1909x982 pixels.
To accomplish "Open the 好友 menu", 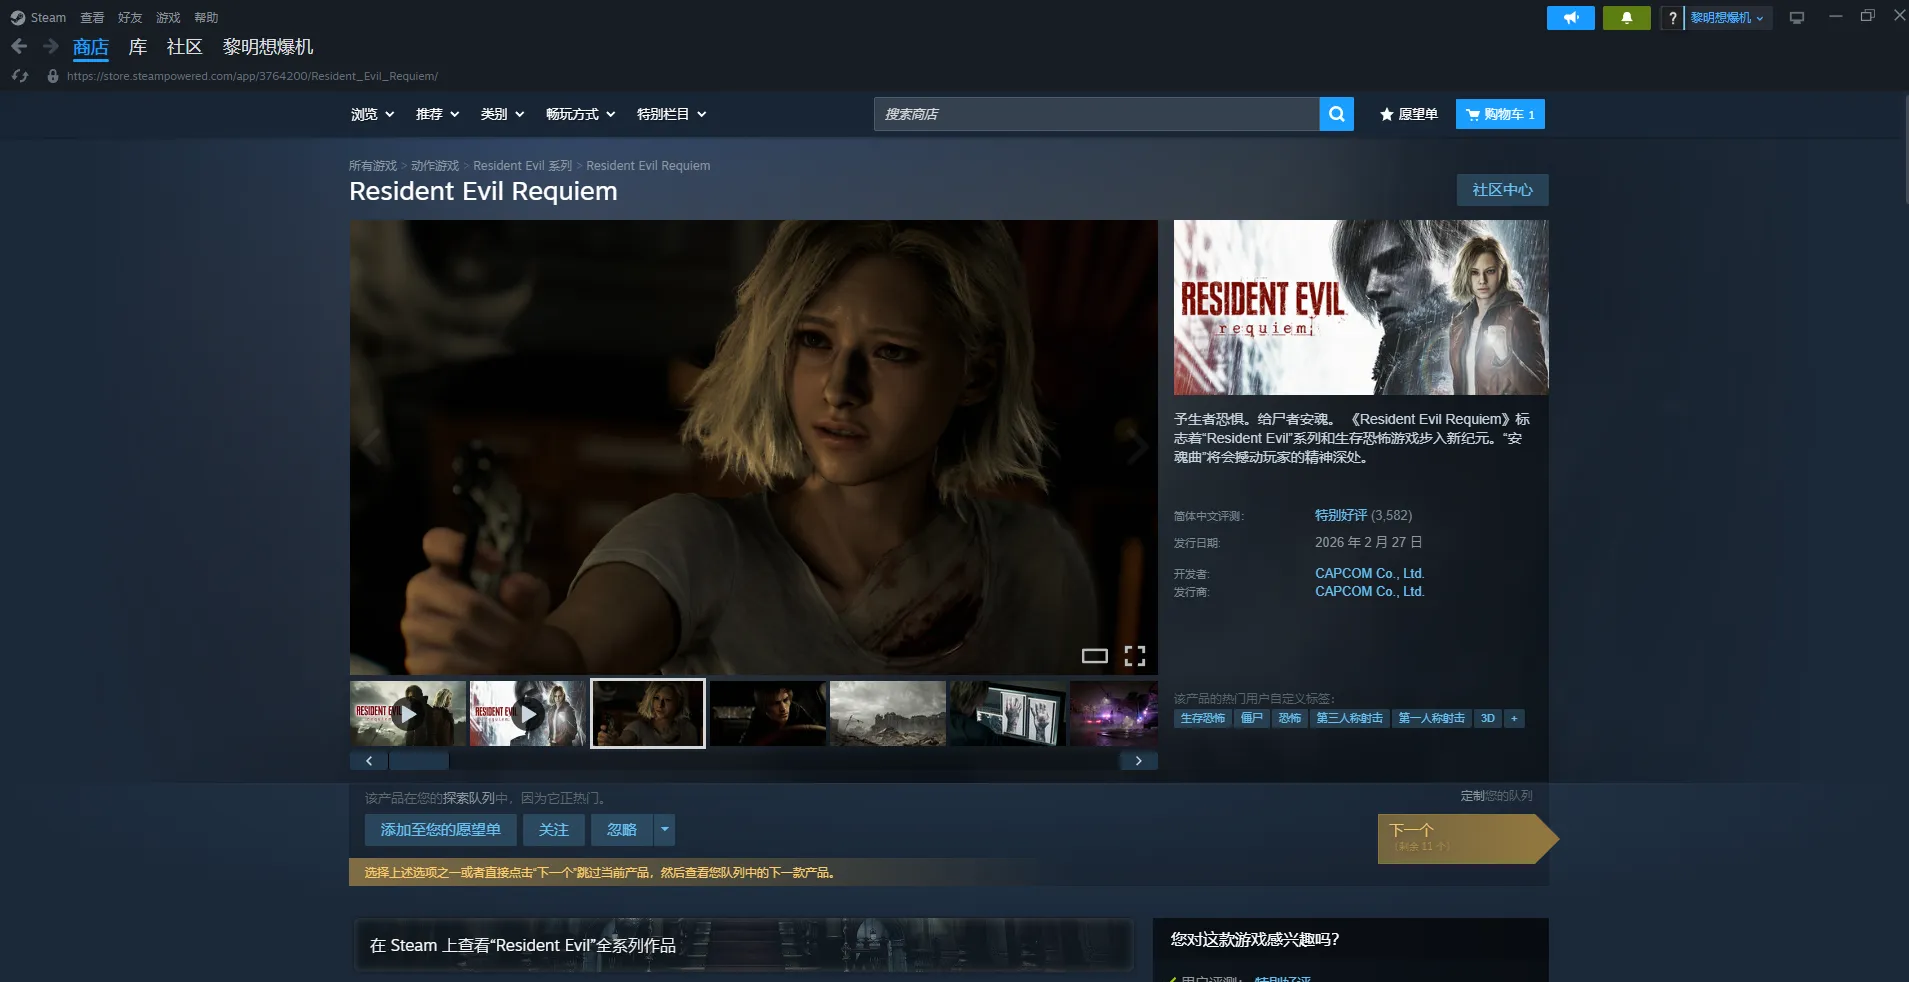I will click(130, 18).
